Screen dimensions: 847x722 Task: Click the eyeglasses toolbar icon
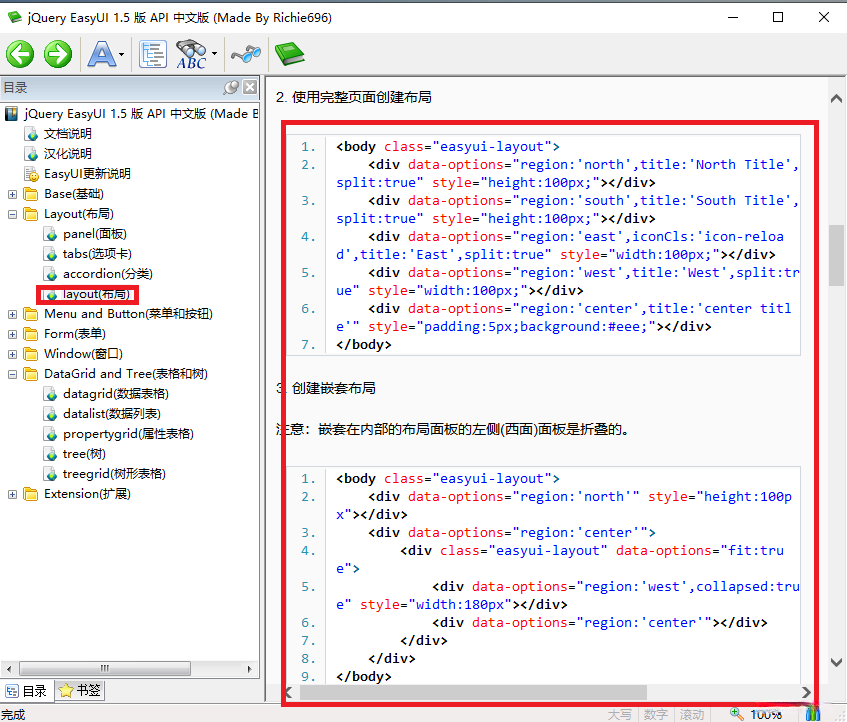[x=245, y=54]
